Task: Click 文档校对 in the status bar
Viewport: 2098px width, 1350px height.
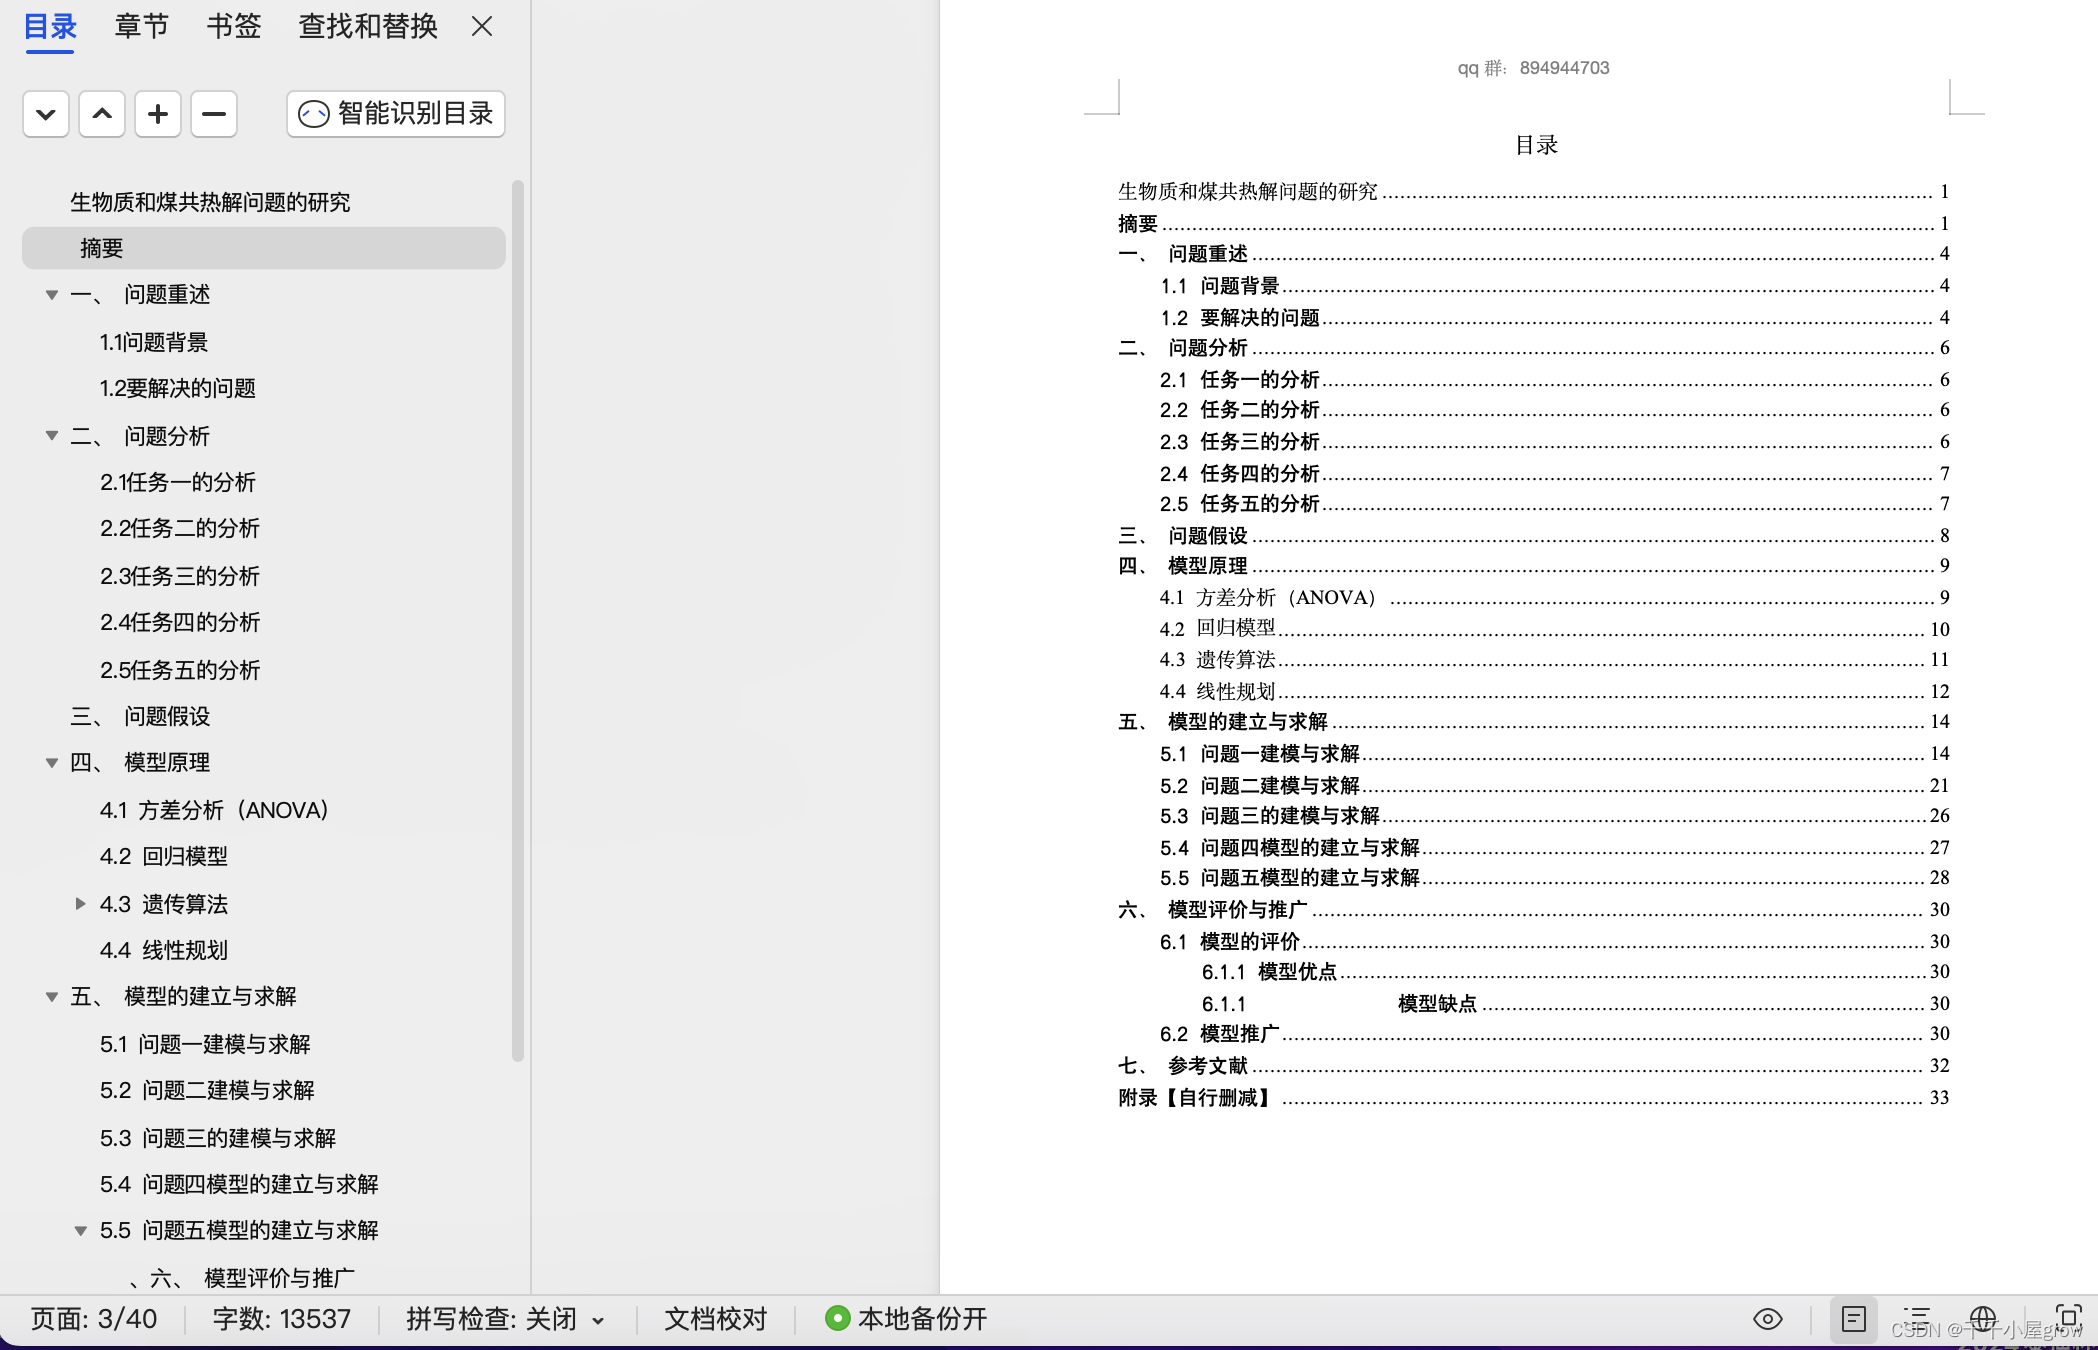Action: 716,1319
